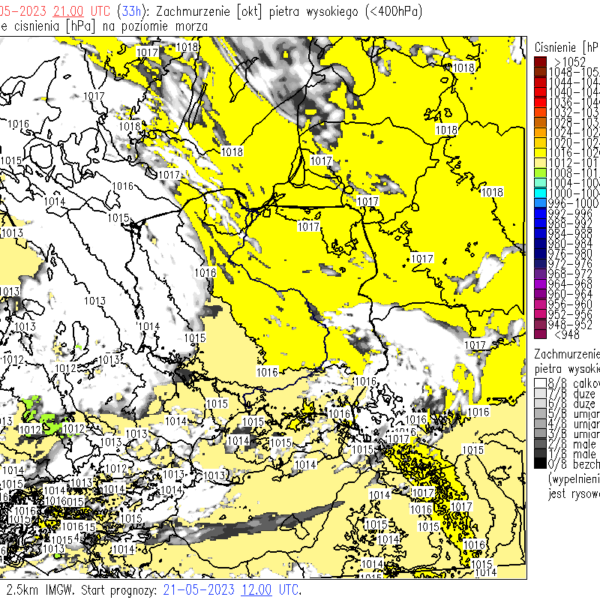
Task: Click the gray 4/8 cloud cover swatch
Action: (540, 423)
